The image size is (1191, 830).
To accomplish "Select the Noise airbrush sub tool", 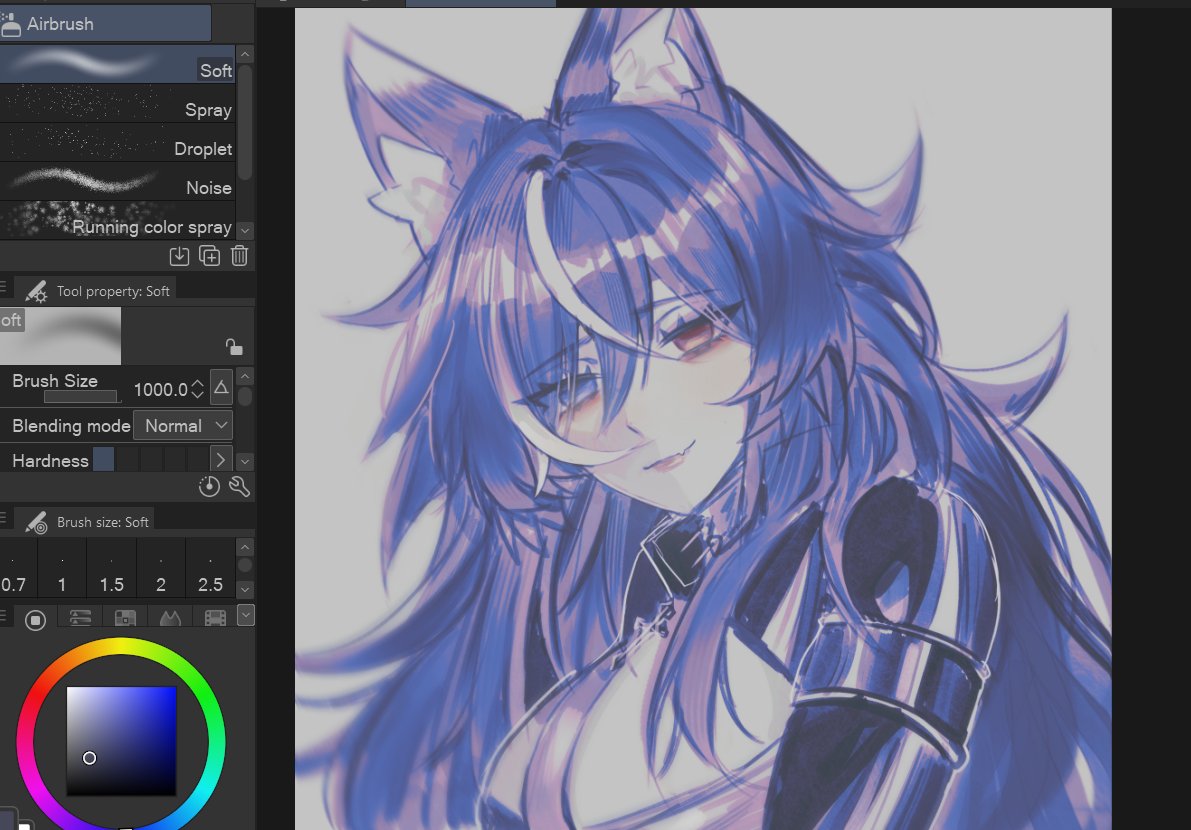I will point(117,181).
